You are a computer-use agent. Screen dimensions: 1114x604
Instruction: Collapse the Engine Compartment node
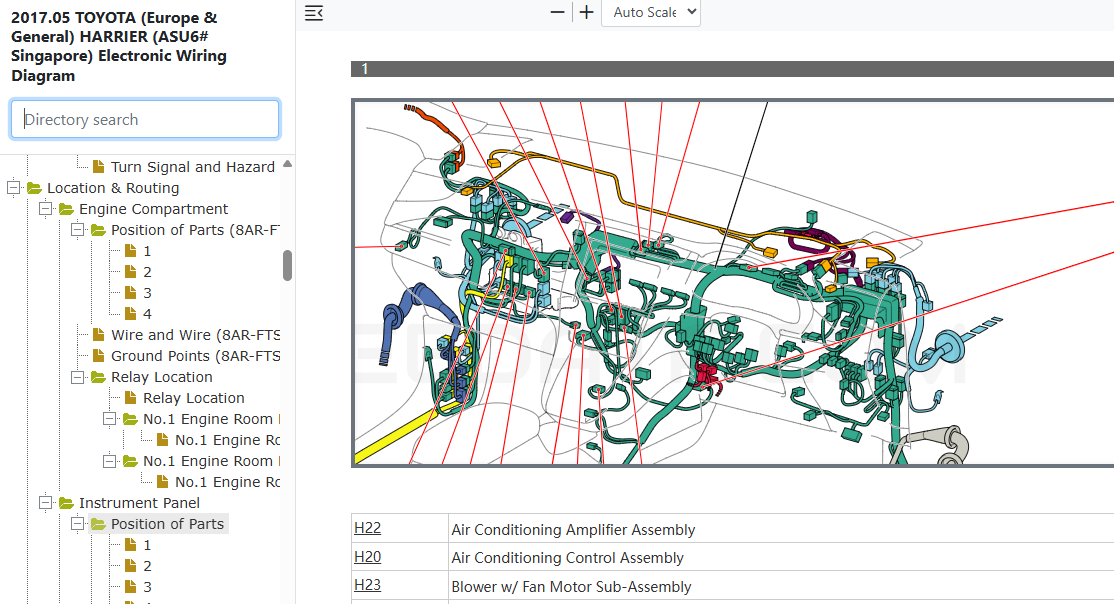coord(45,209)
